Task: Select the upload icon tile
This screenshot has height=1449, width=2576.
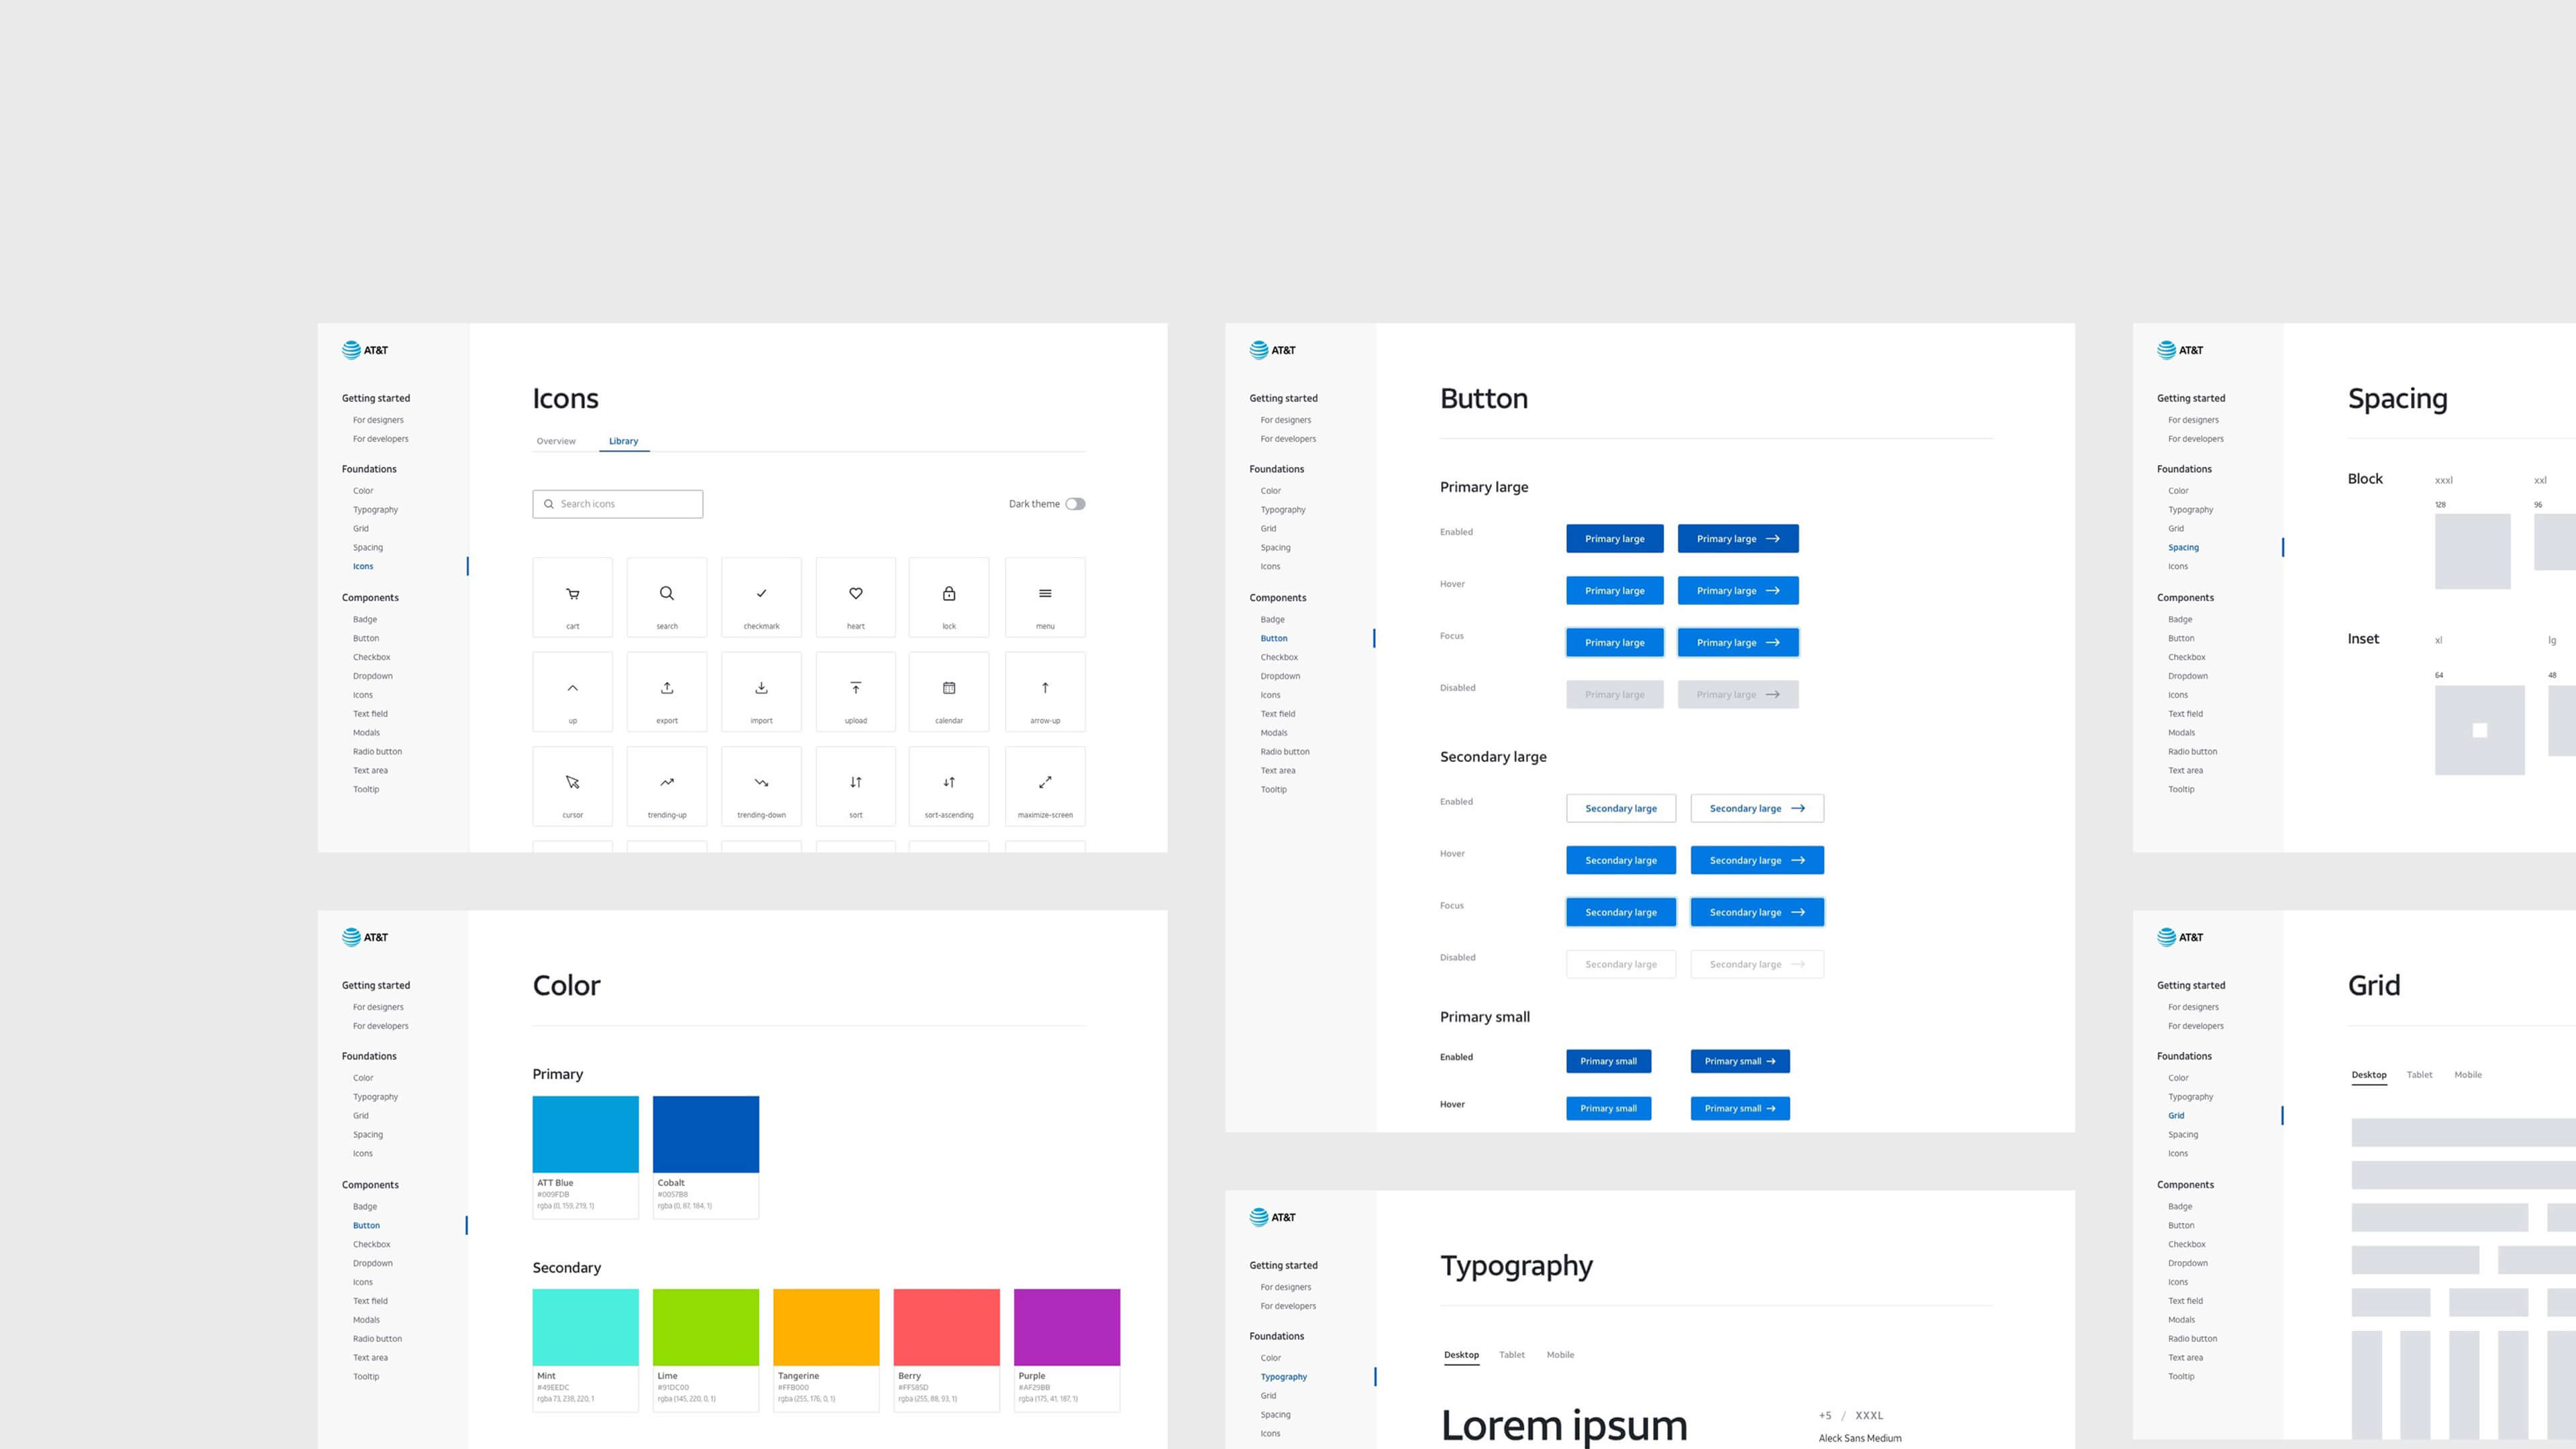Action: [856, 692]
